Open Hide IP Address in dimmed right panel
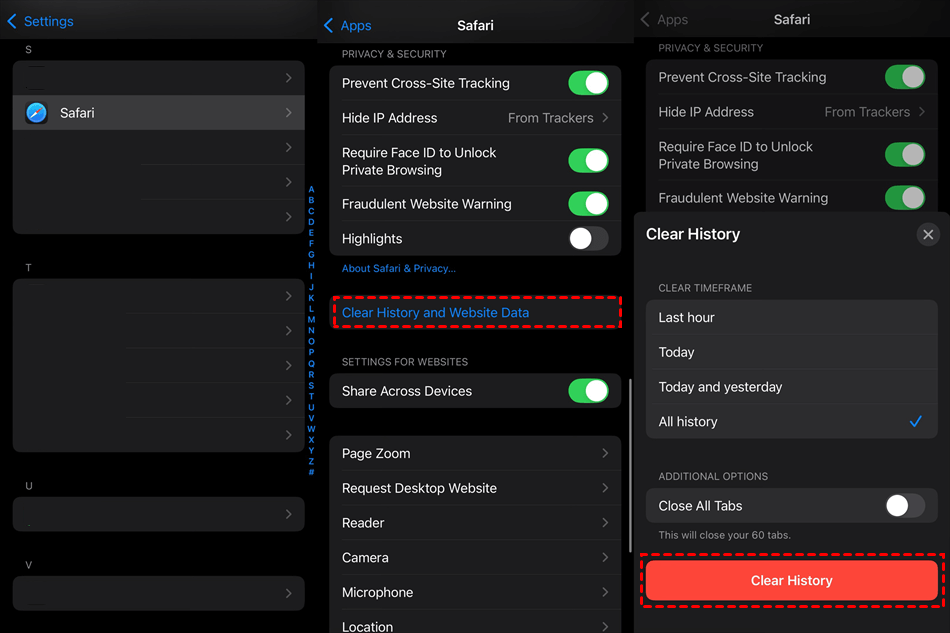The height and width of the screenshot is (633, 950). (791, 112)
